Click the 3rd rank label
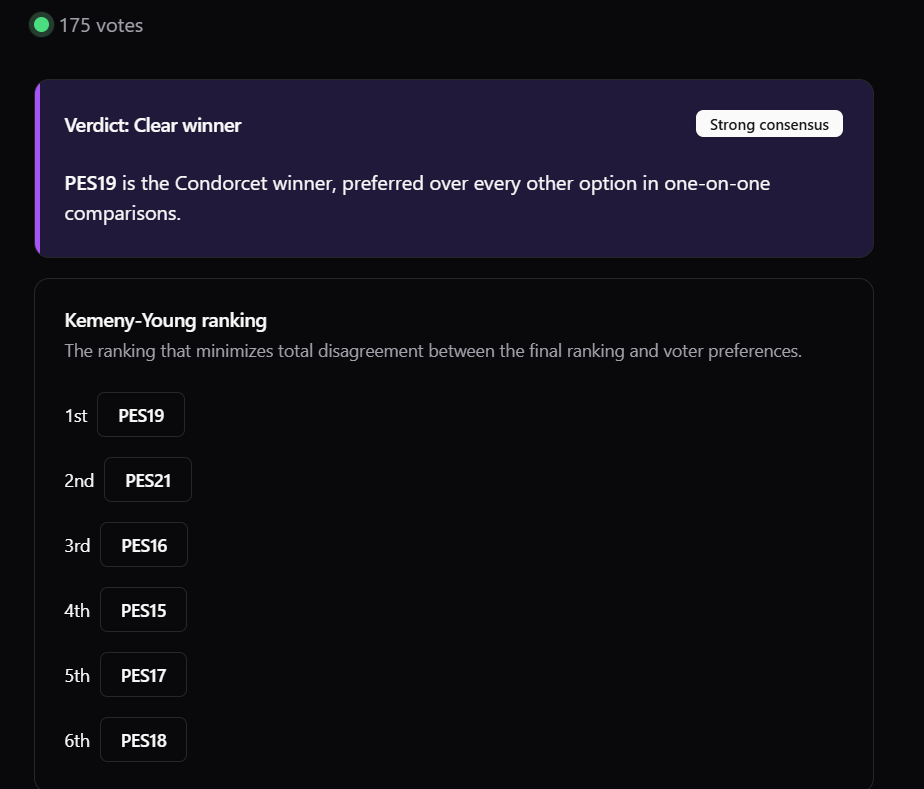This screenshot has height=789, width=924. click(x=77, y=545)
